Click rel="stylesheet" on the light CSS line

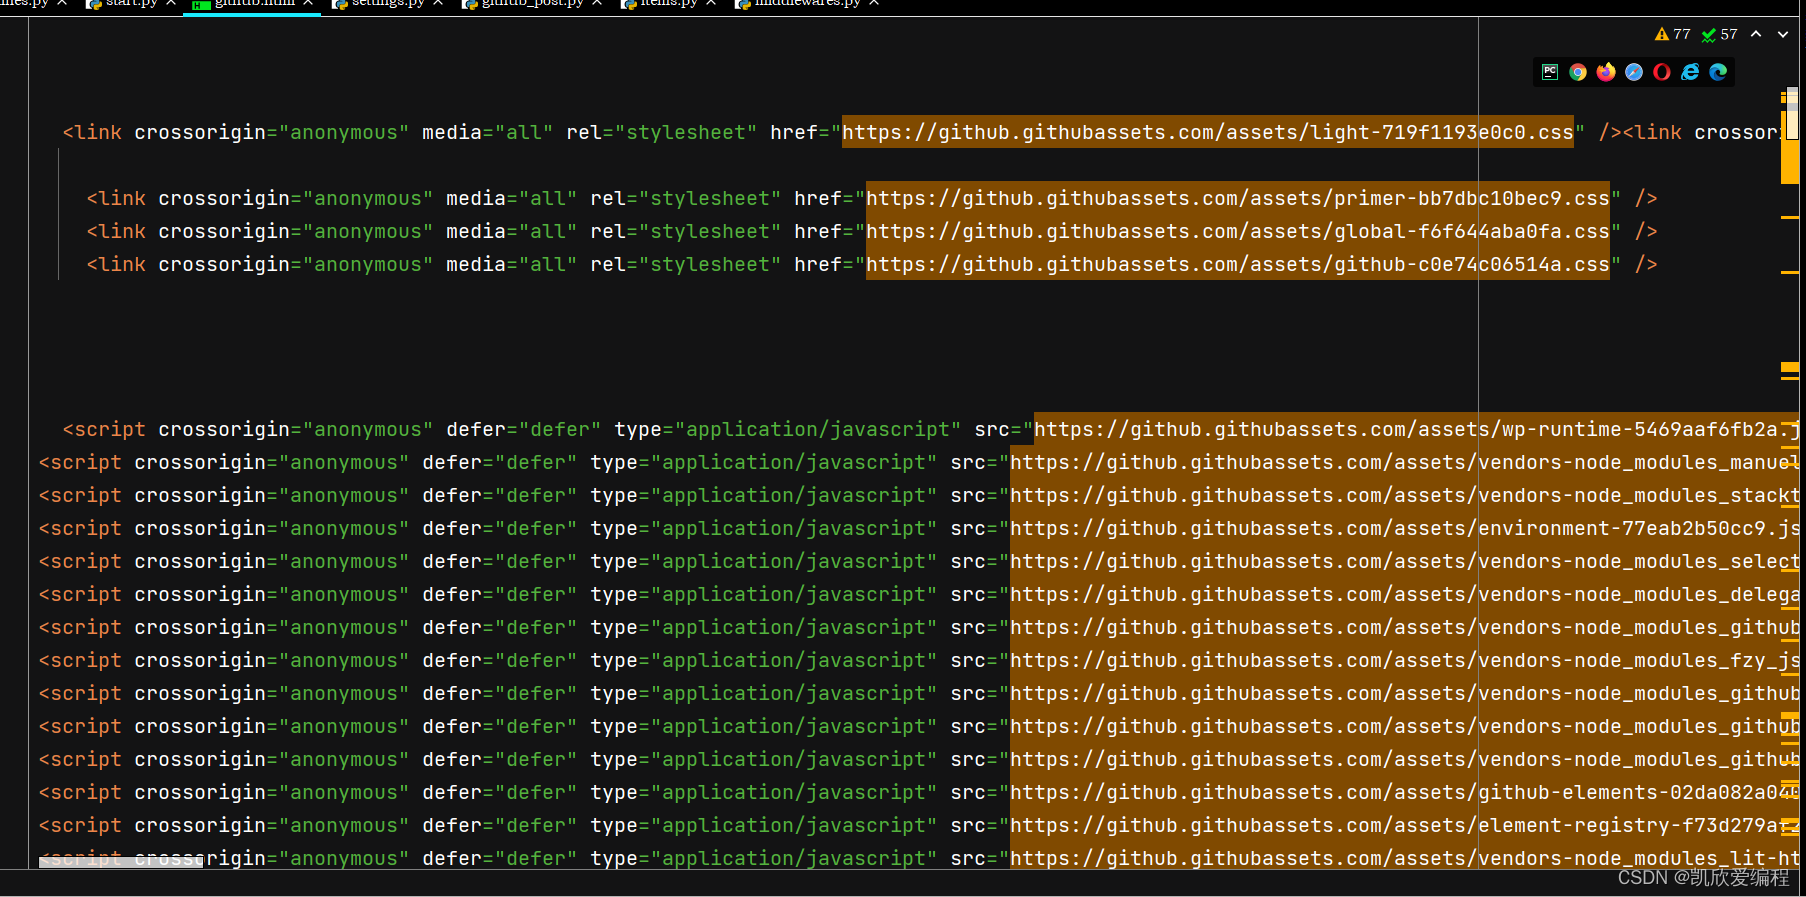click(662, 132)
